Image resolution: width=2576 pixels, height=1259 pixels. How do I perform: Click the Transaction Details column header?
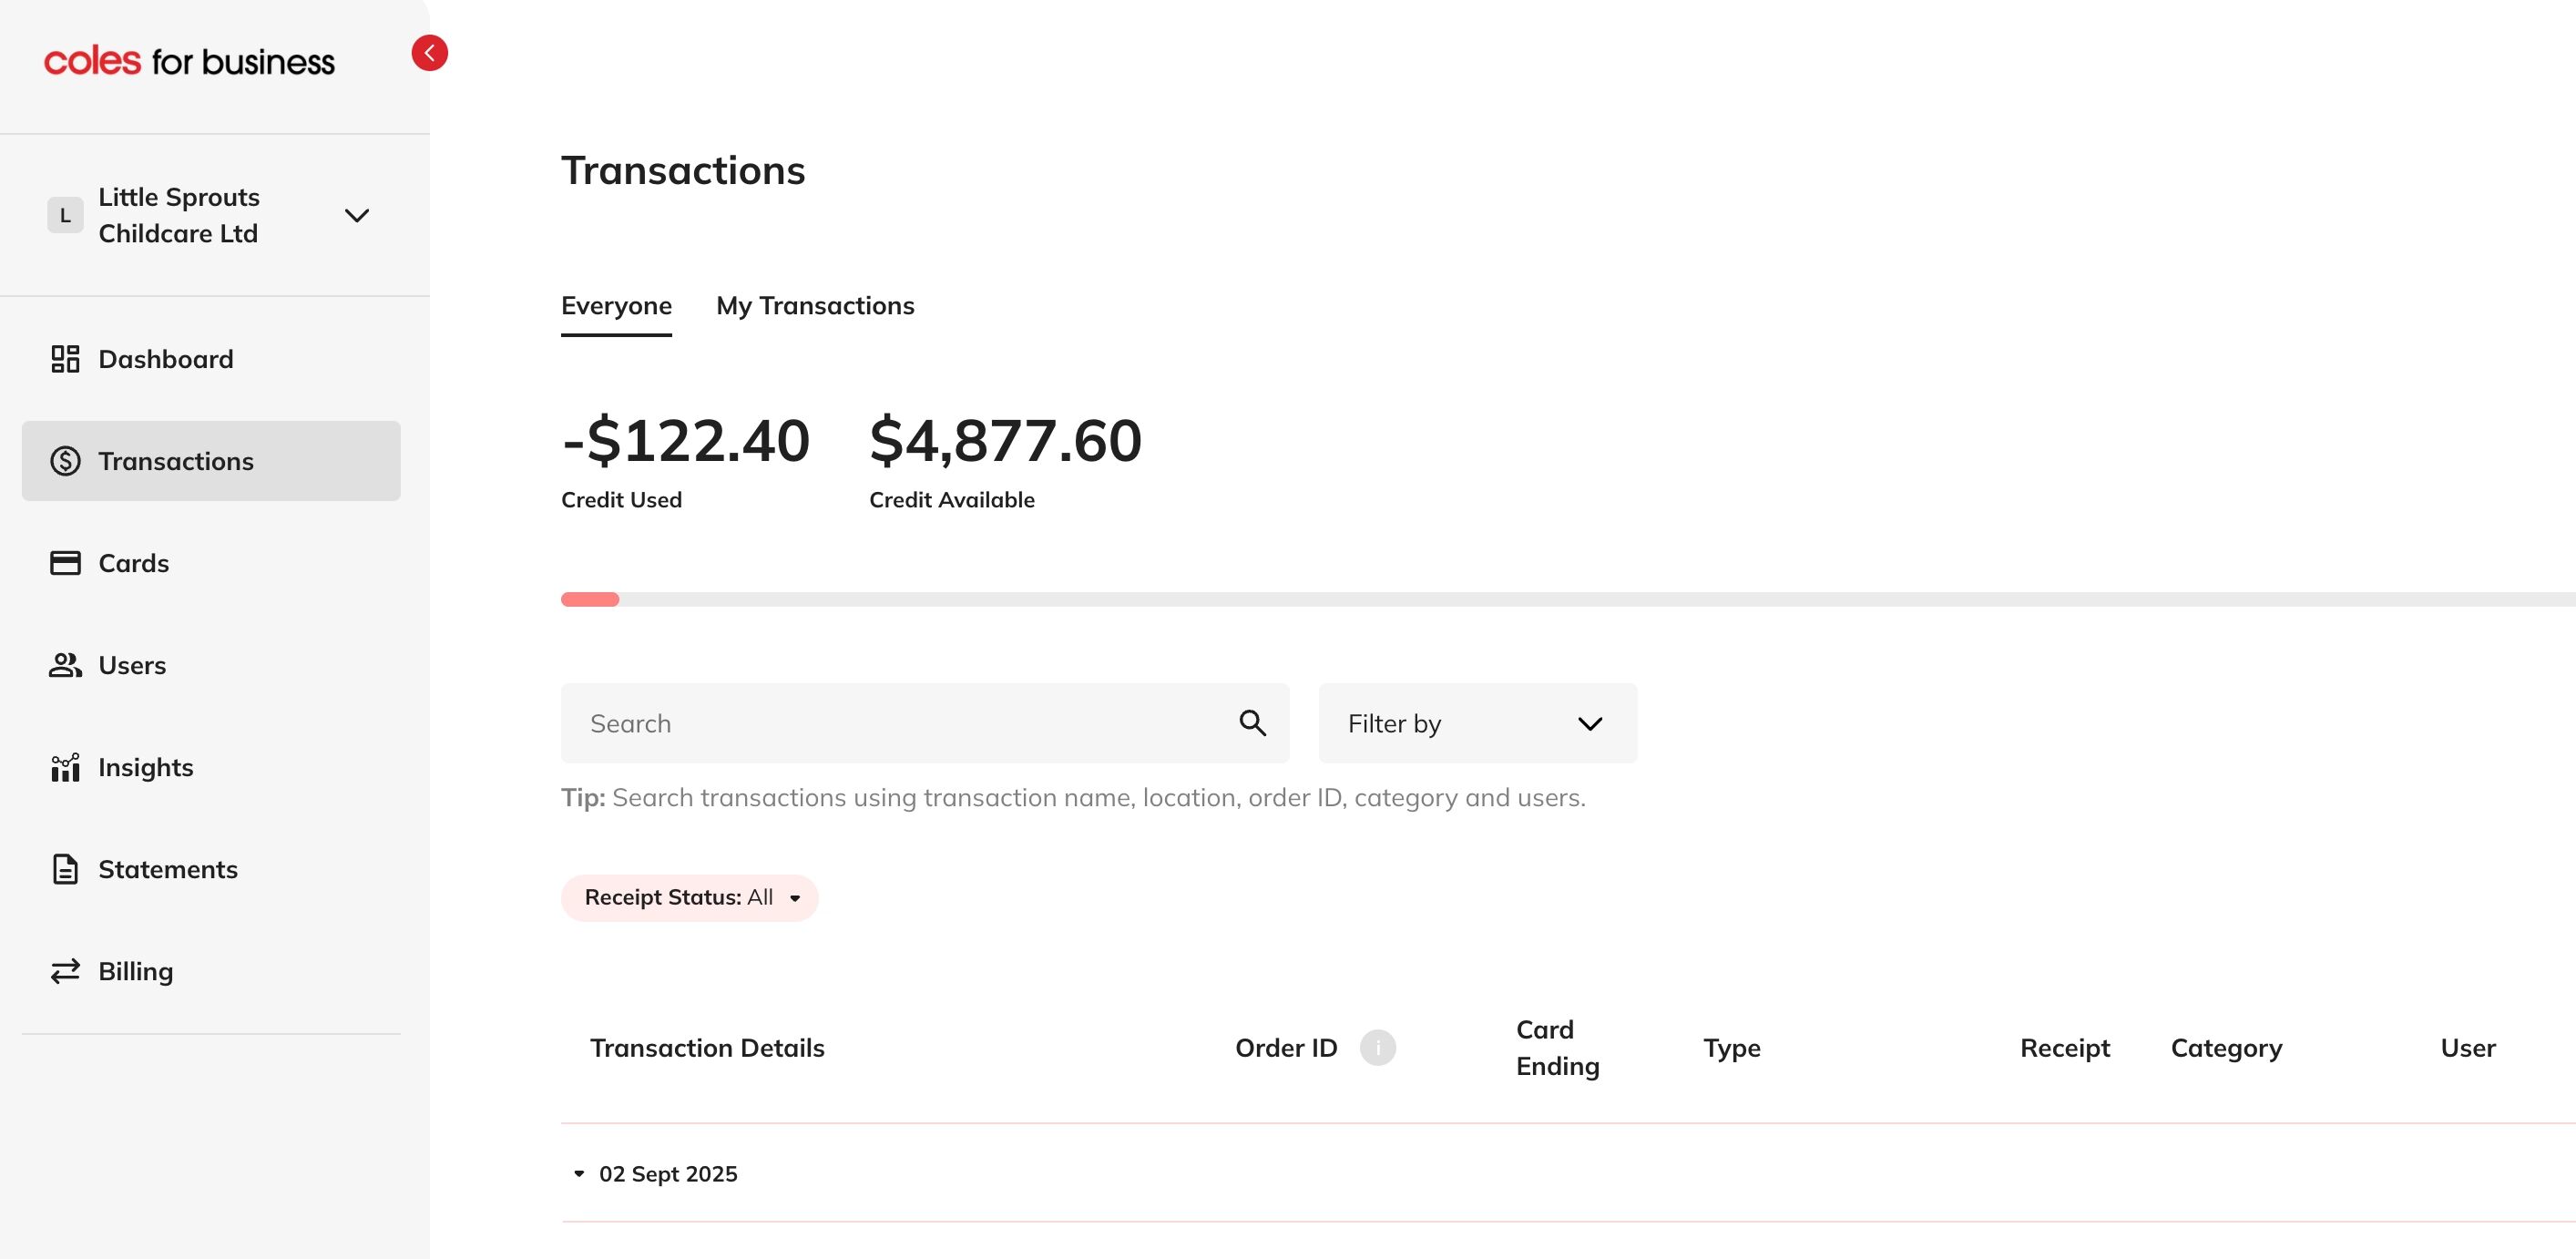click(707, 1047)
